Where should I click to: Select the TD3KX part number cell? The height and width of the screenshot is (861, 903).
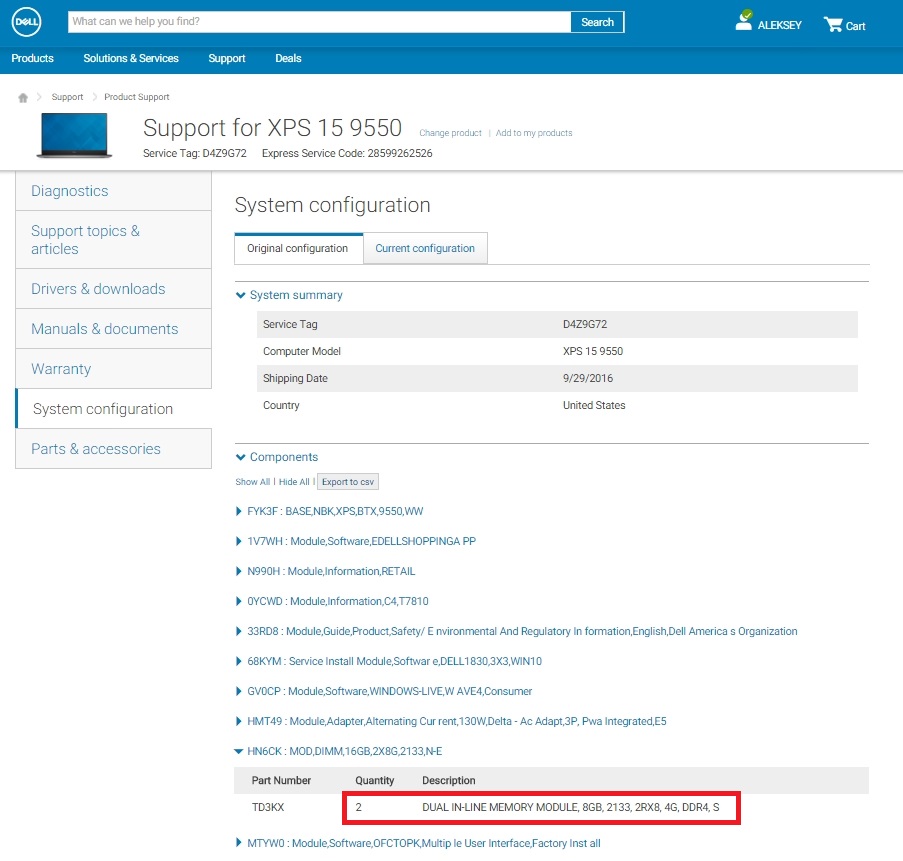point(268,807)
